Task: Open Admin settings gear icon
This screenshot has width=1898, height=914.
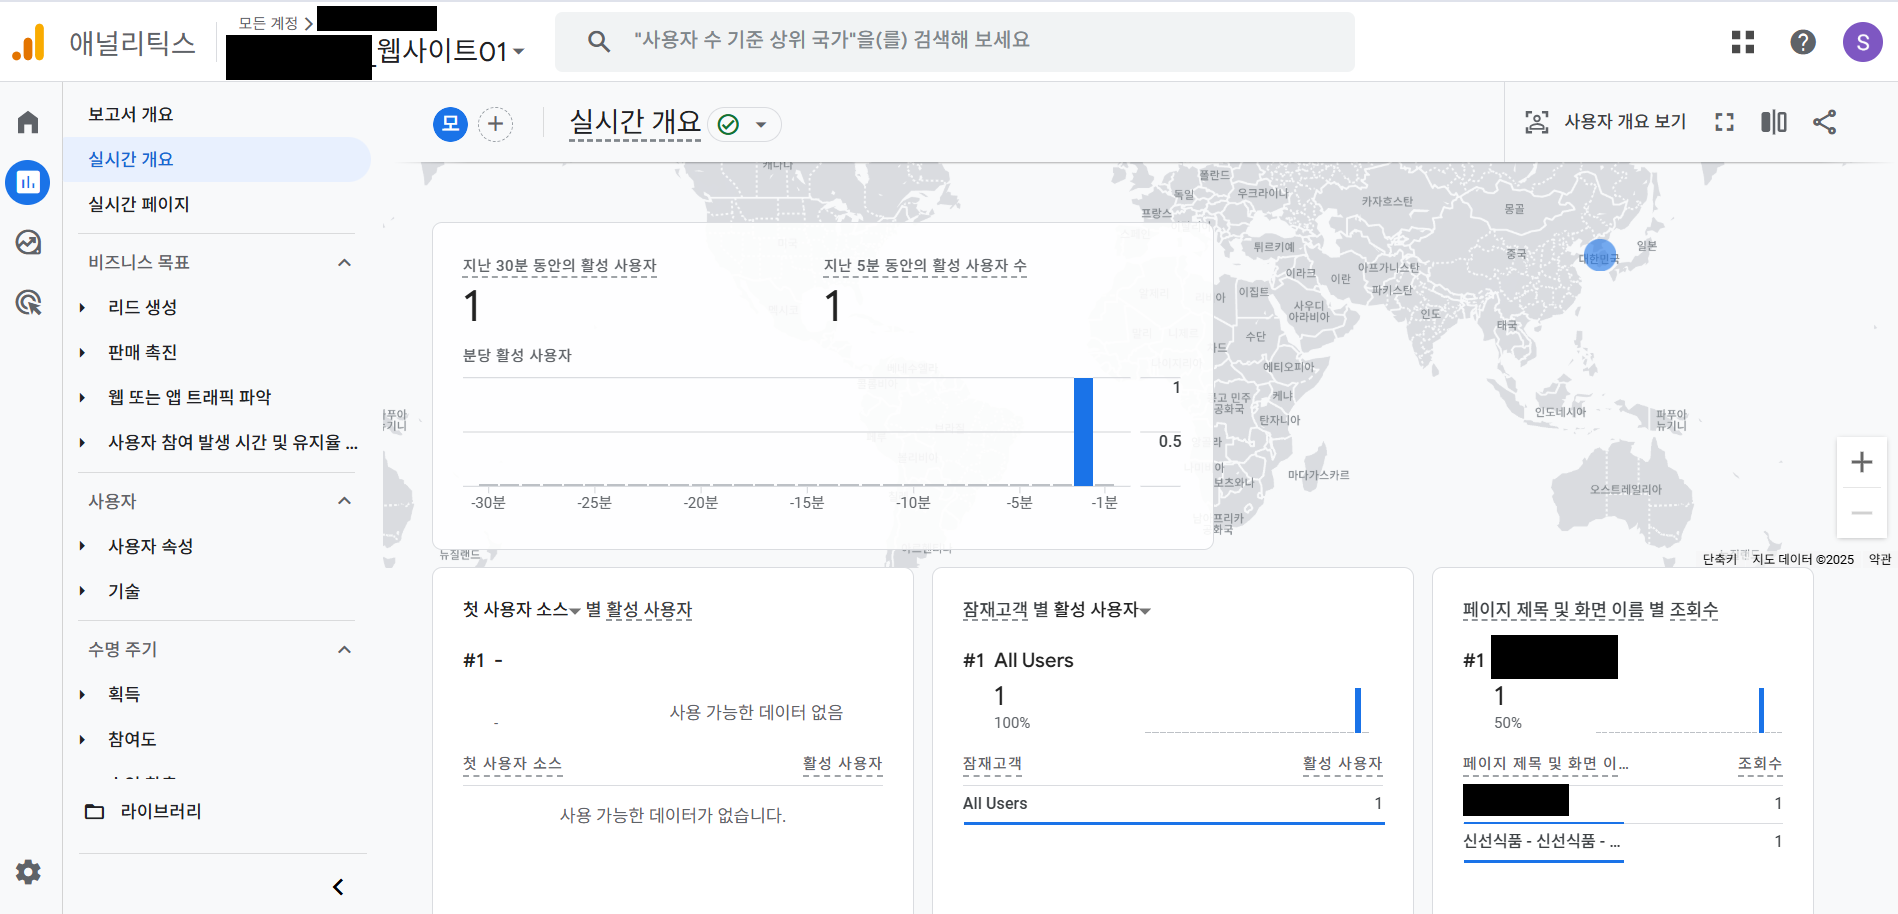Action: 28,872
